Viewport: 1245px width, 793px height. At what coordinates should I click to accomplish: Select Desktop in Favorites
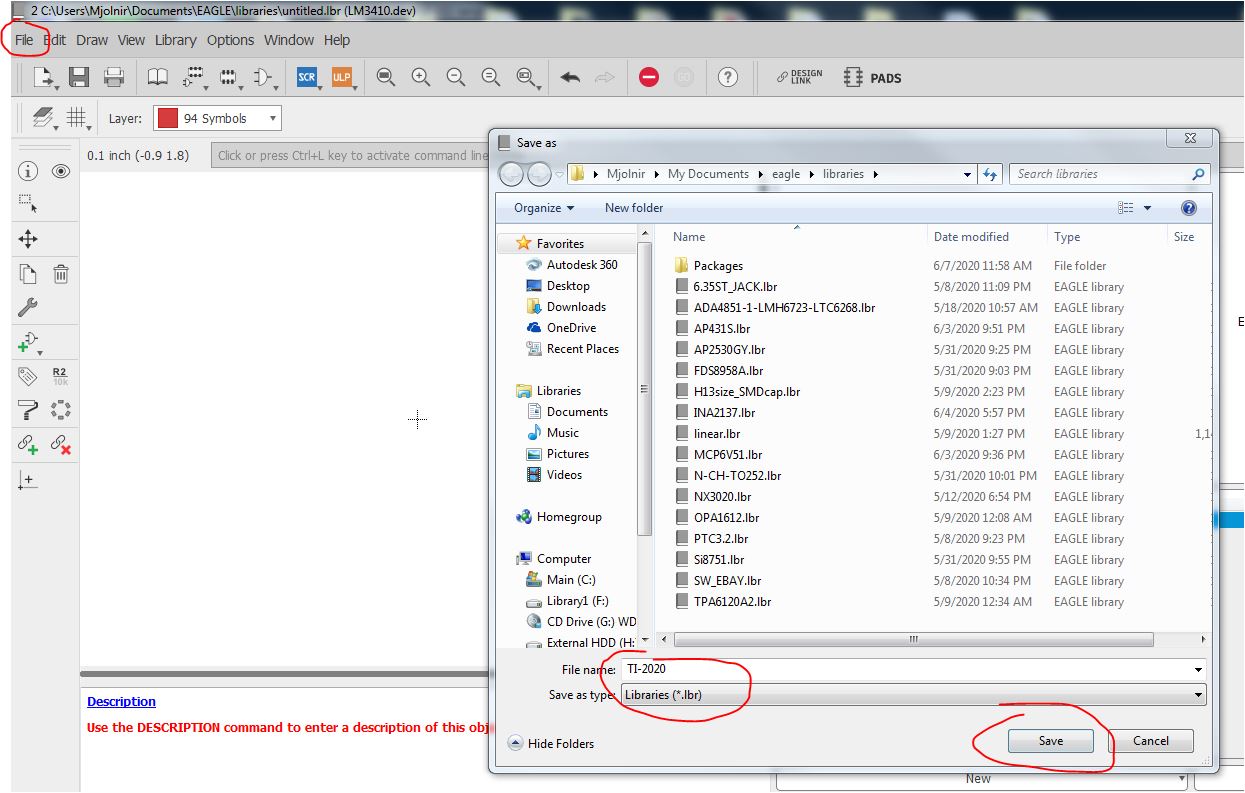pyautogui.click(x=558, y=286)
